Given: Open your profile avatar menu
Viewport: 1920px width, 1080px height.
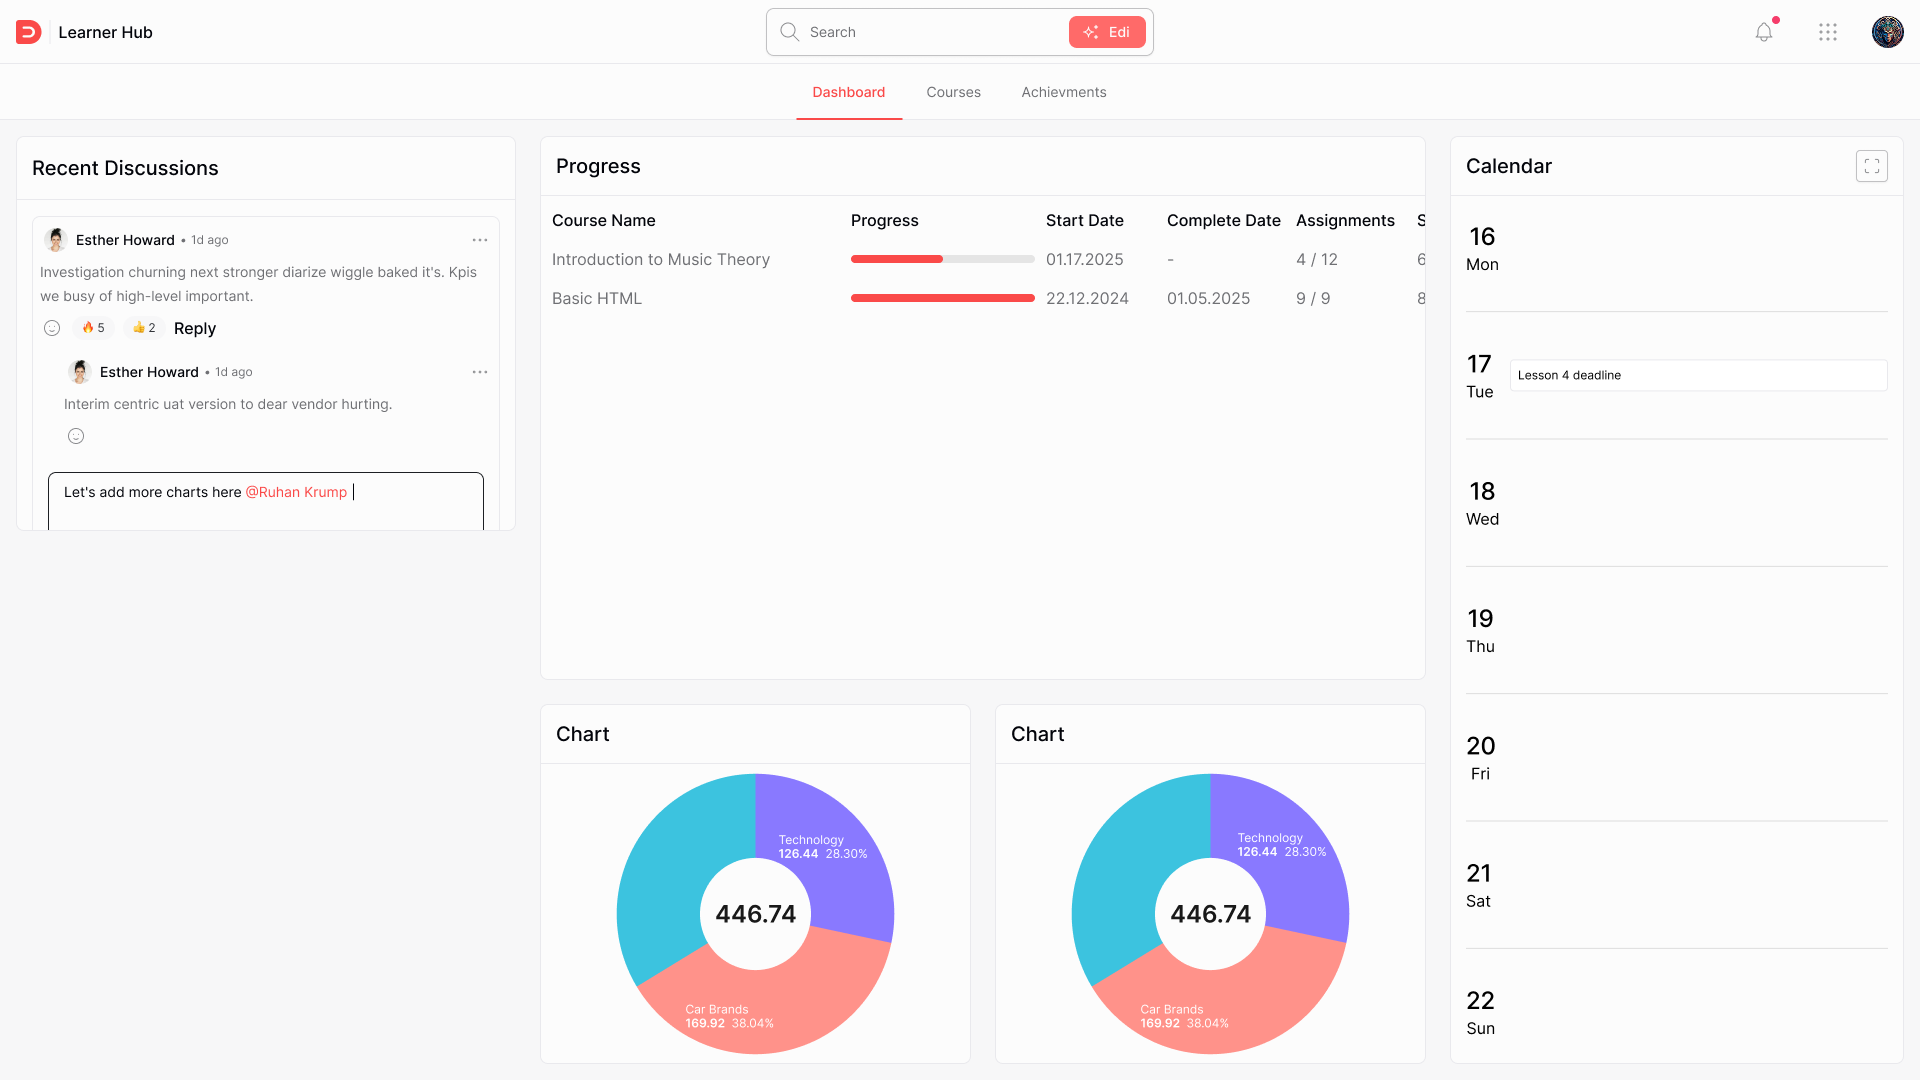Looking at the screenshot, I should (1887, 31).
